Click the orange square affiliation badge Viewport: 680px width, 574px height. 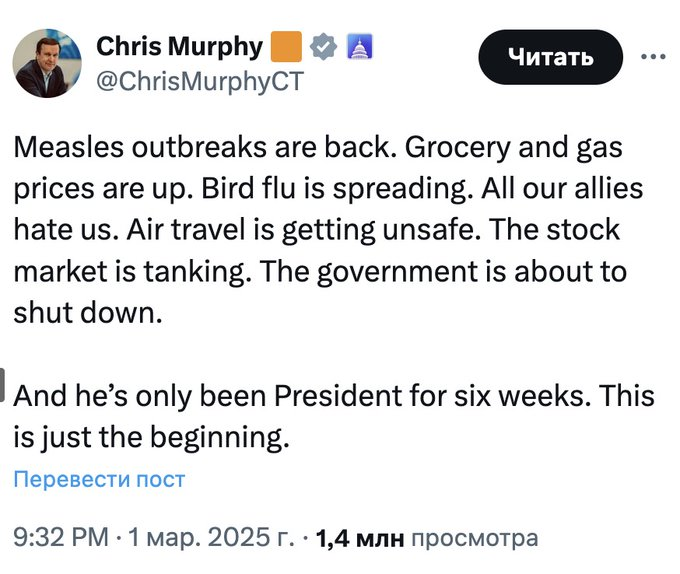tap(287, 46)
